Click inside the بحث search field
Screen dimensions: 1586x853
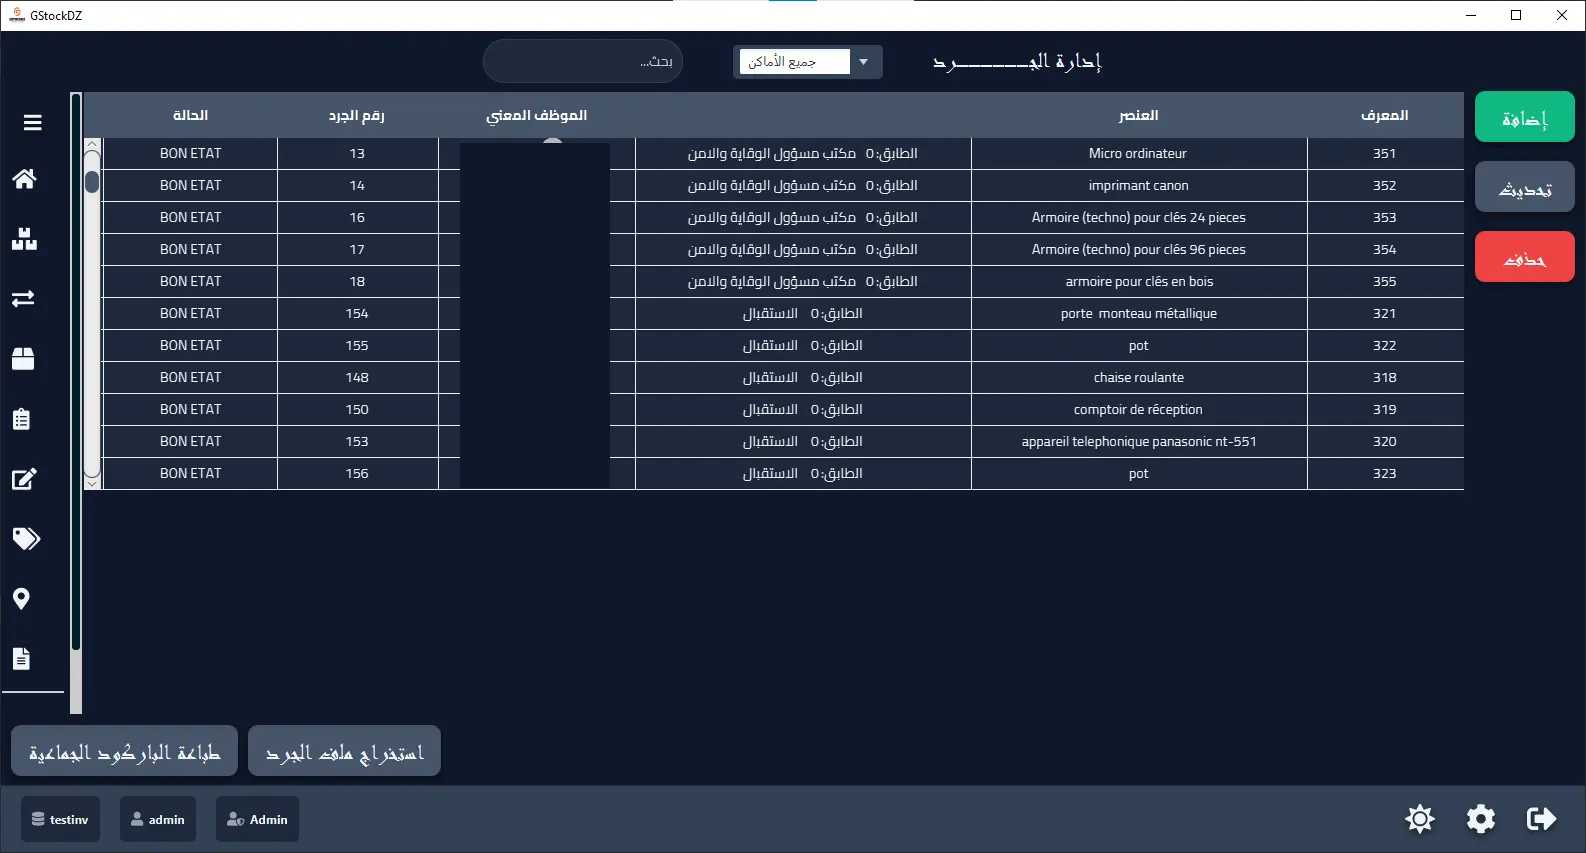[583, 61]
